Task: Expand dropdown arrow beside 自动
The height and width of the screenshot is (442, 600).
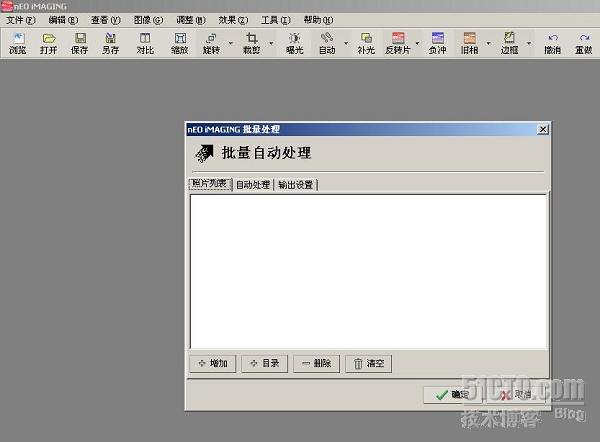Action: (346, 43)
